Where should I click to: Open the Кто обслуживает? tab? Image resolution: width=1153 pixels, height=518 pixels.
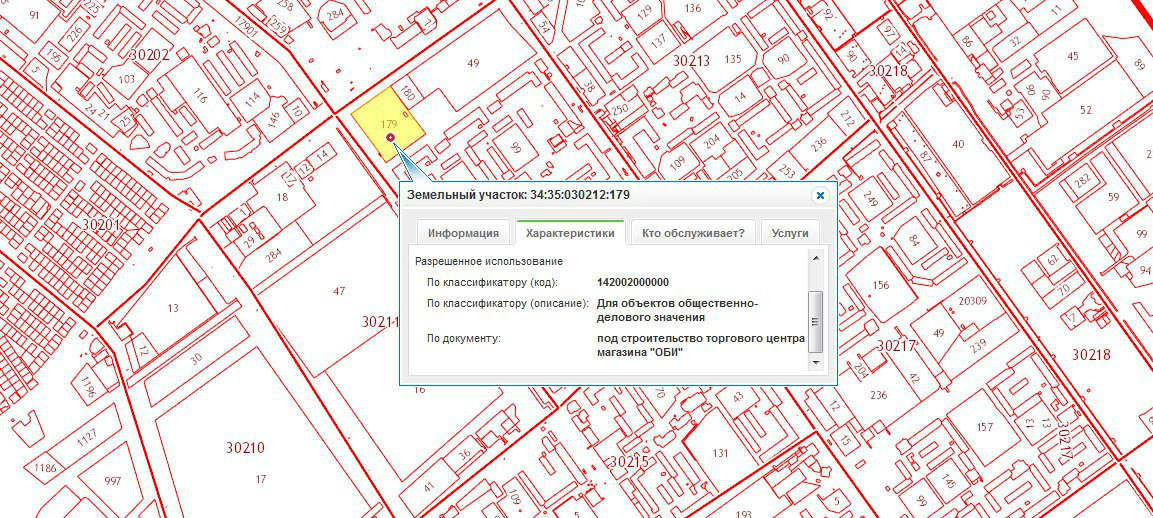click(x=693, y=233)
